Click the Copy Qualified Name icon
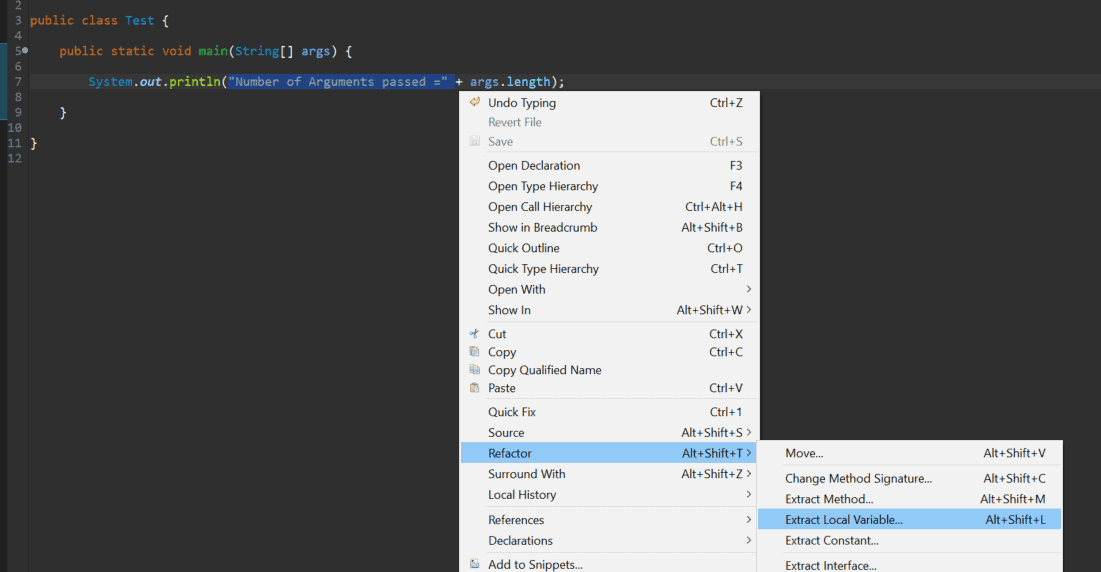 coord(475,370)
